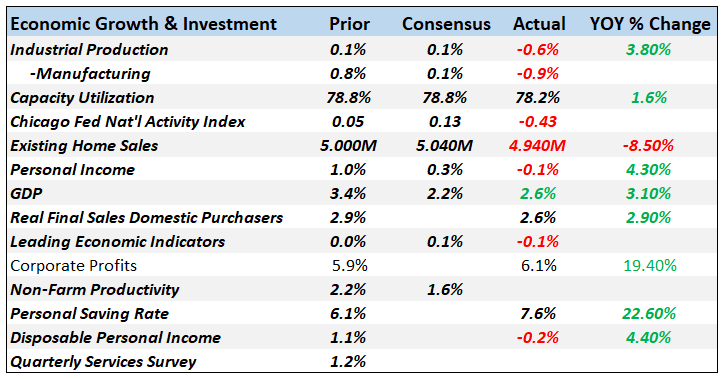The width and height of the screenshot is (722, 379).
Task: Click the Prior column header
Action: (x=349, y=24)
